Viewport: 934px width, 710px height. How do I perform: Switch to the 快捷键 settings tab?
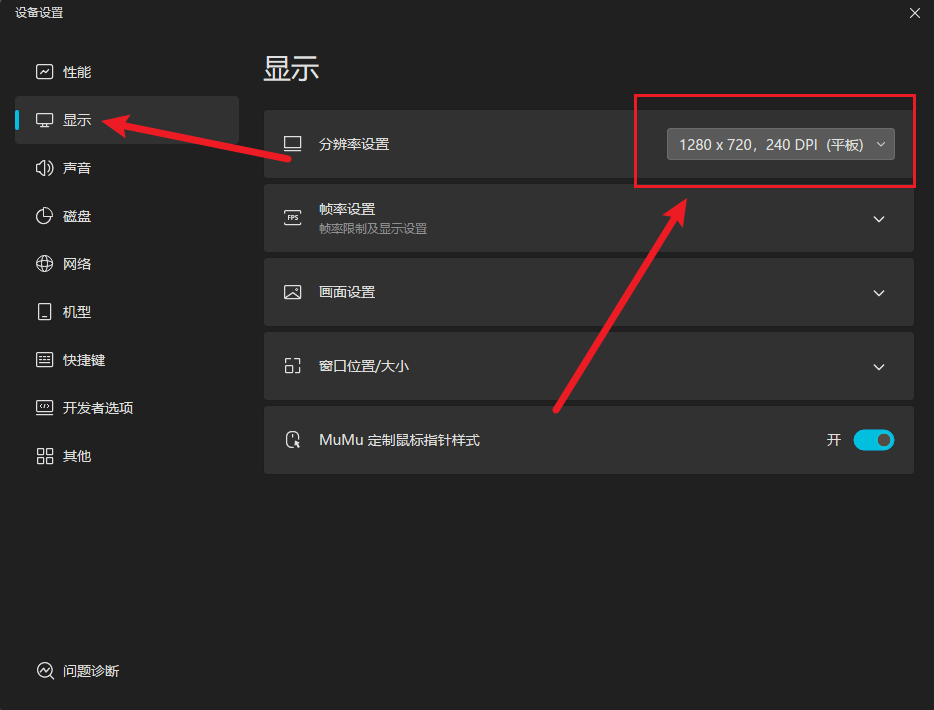pyautogui.click(x=127, y=360)
